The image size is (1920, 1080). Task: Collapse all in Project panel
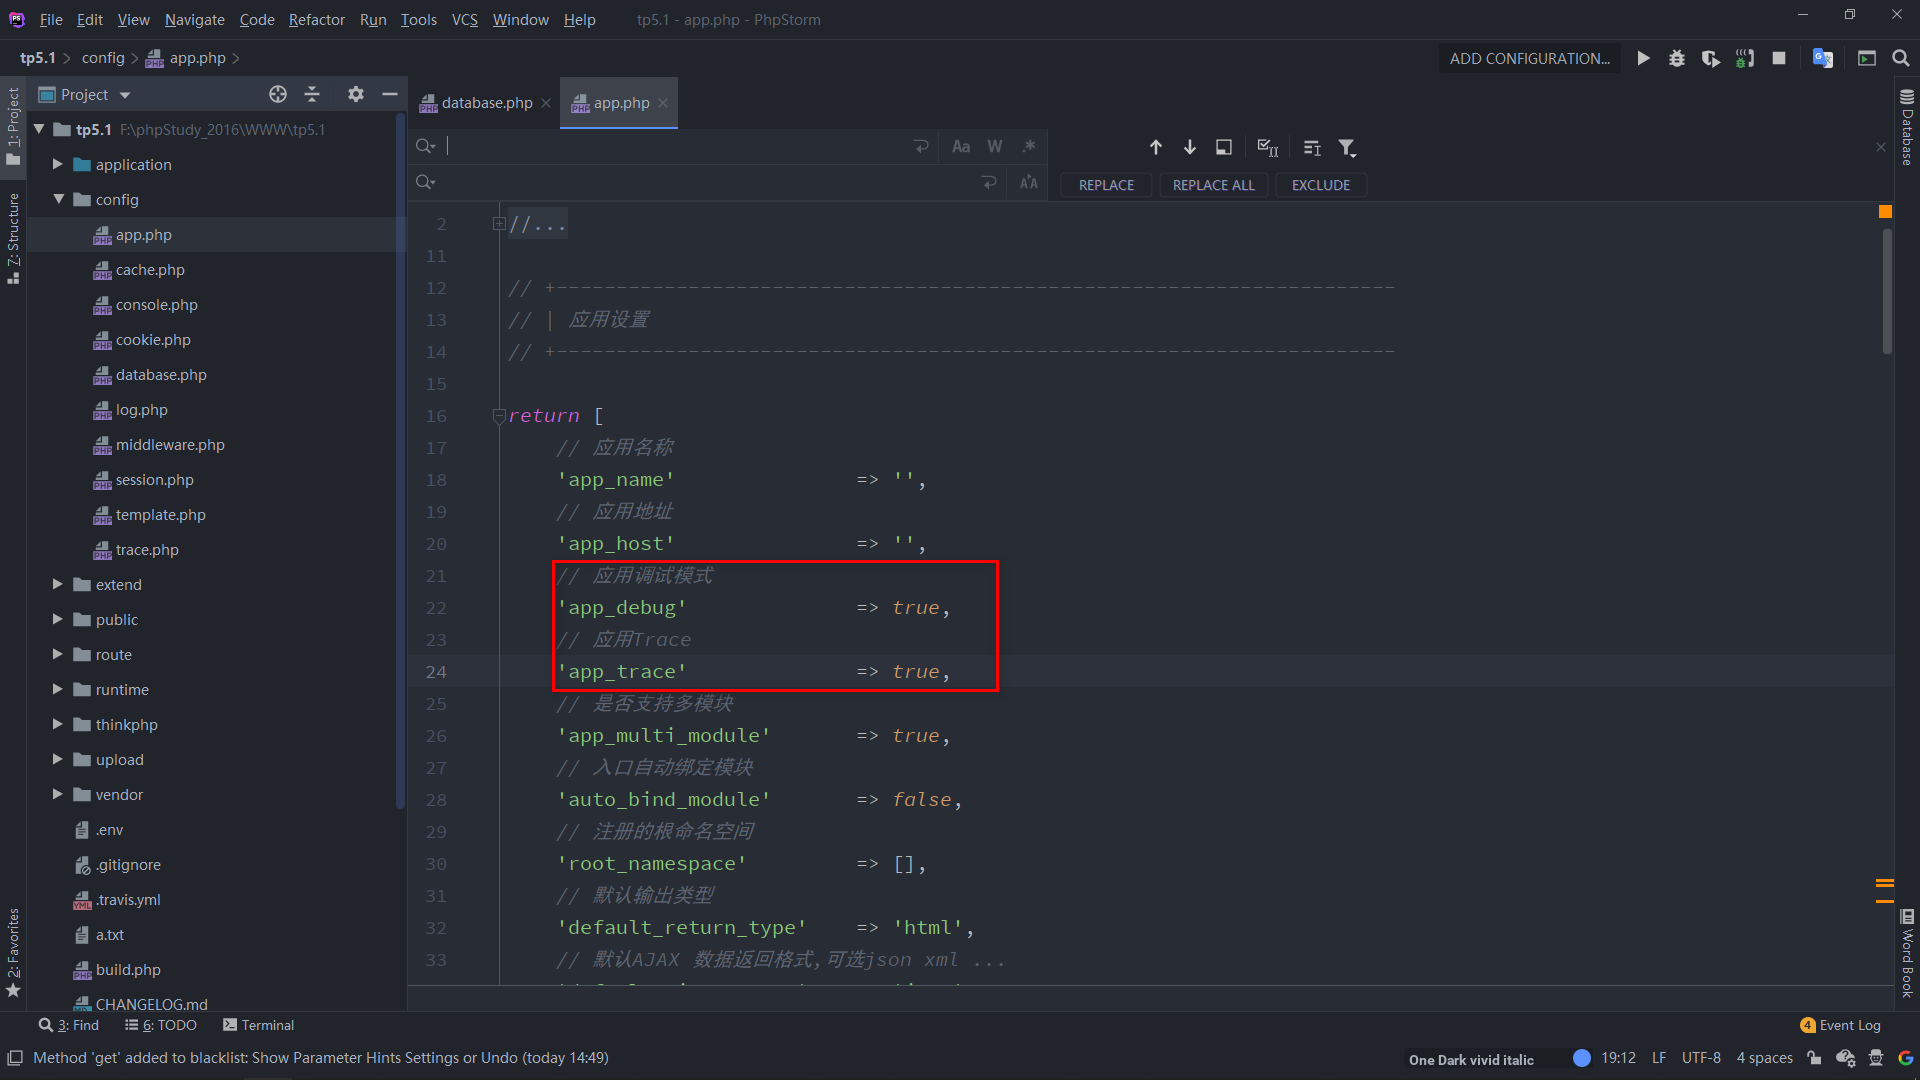312,94
